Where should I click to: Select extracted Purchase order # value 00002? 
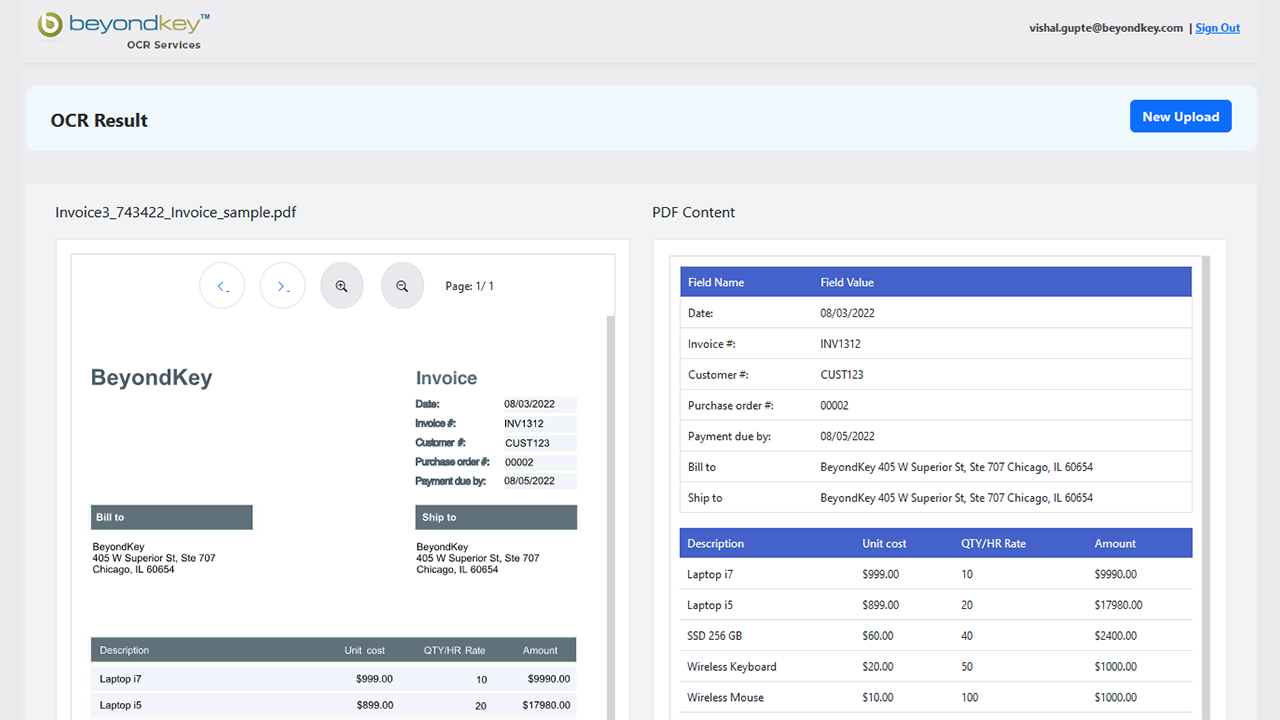(834, 406)
